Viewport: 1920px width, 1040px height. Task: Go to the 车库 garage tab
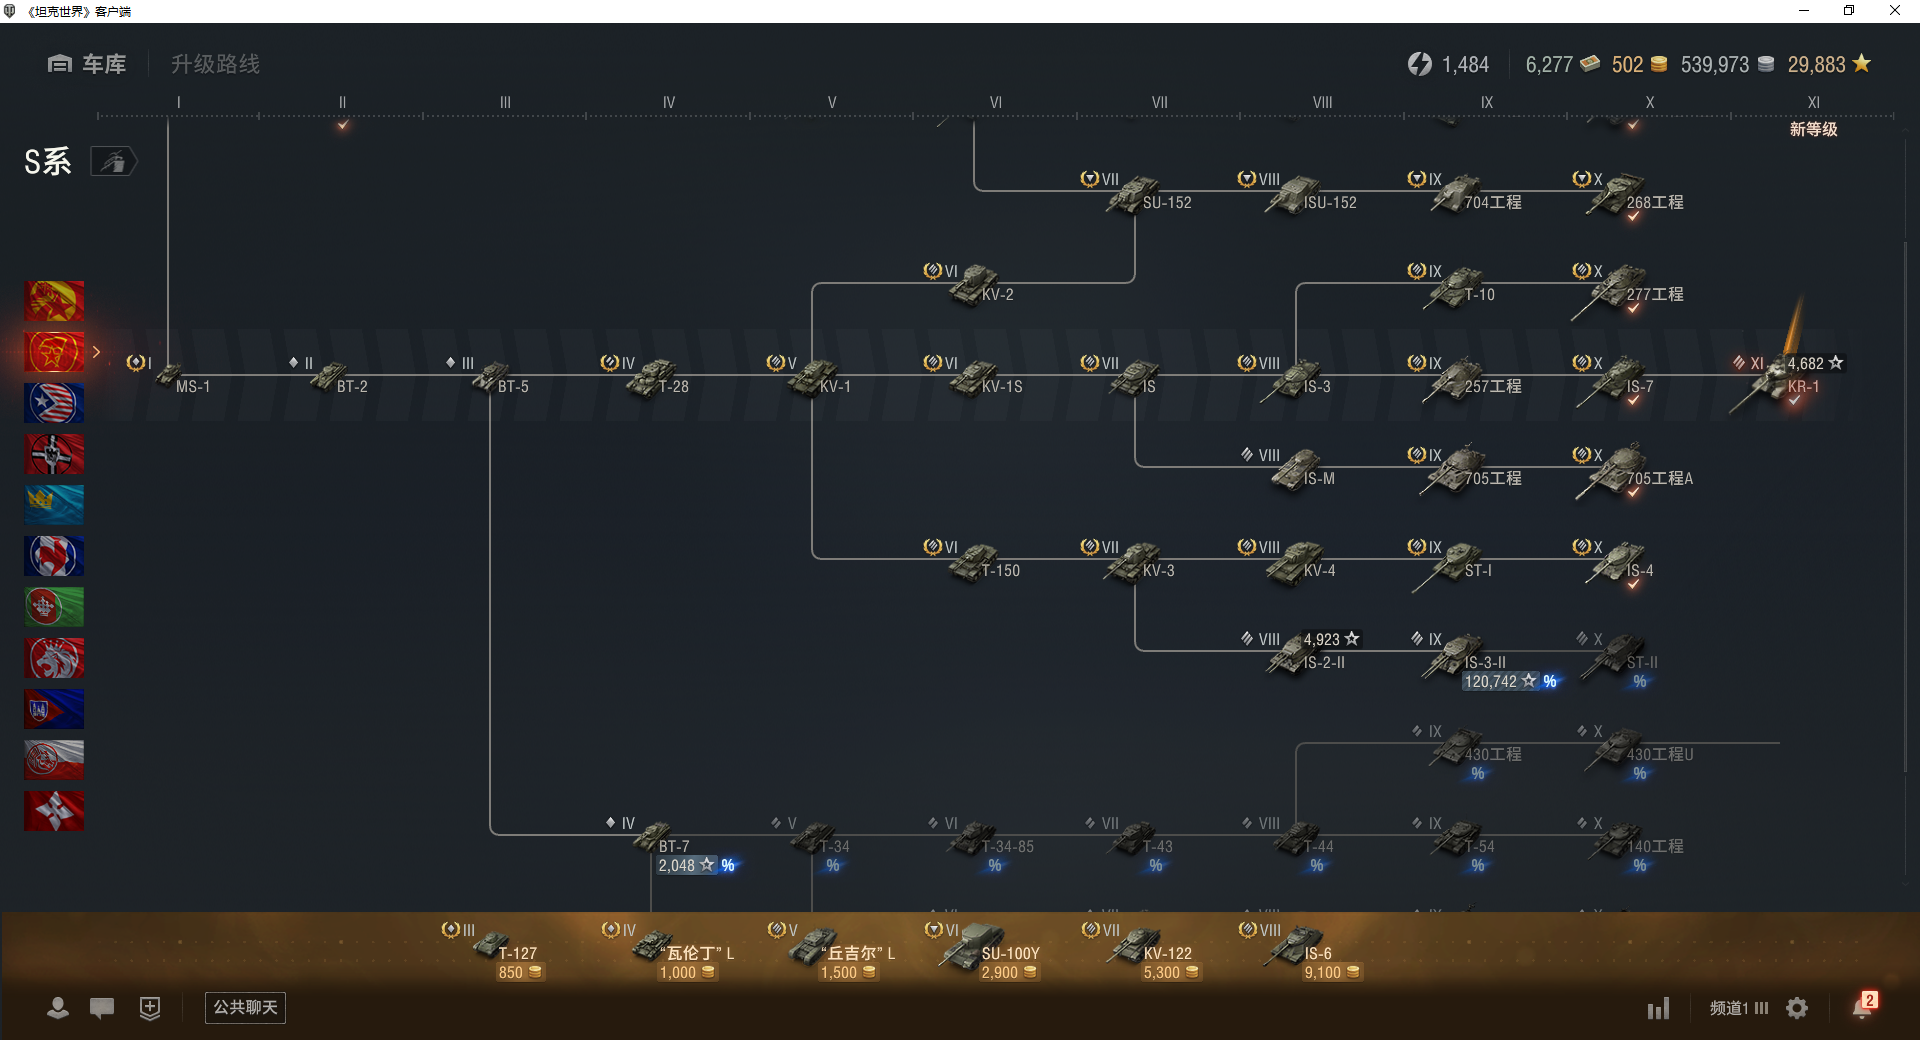click(x=87, y=64)
